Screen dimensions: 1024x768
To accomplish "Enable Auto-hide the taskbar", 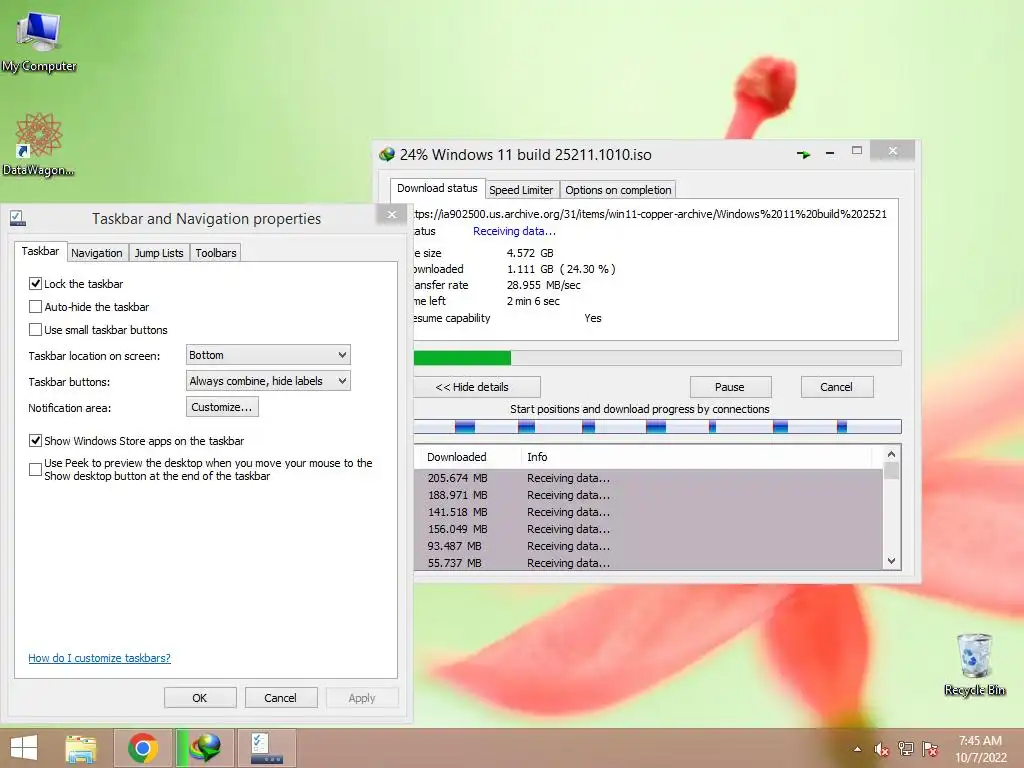I will (36, 306).
